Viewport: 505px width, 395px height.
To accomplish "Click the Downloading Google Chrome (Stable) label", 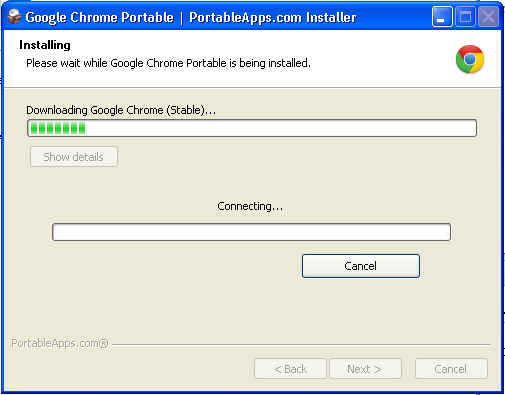I will (x=121, y=110).
